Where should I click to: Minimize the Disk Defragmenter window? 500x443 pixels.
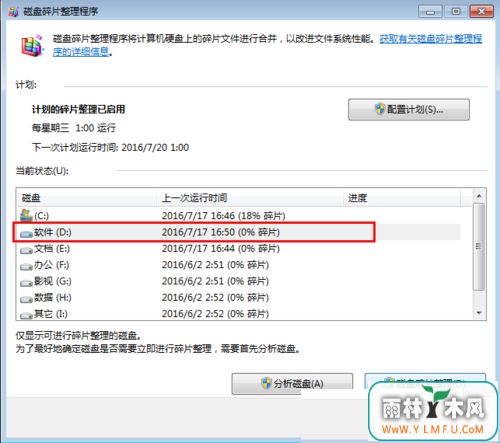click(430, 12)
